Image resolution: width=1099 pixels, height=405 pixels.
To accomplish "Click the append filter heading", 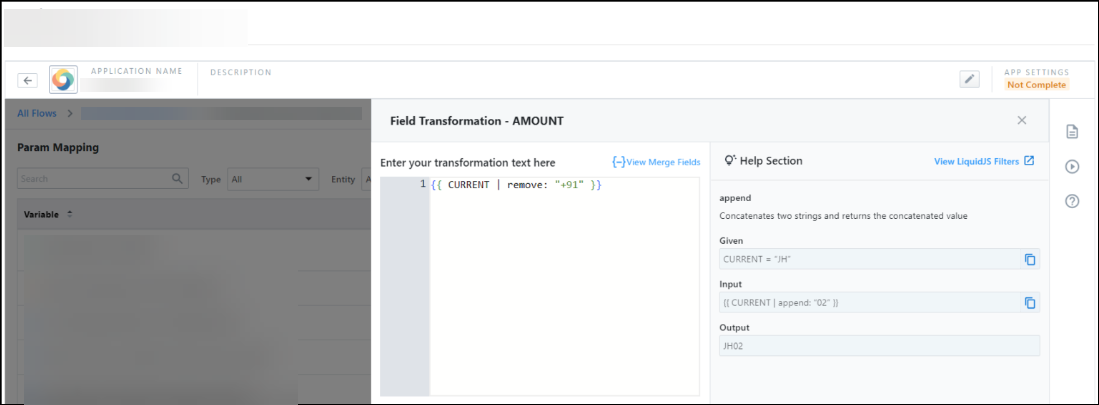I will tap(735, 199).
